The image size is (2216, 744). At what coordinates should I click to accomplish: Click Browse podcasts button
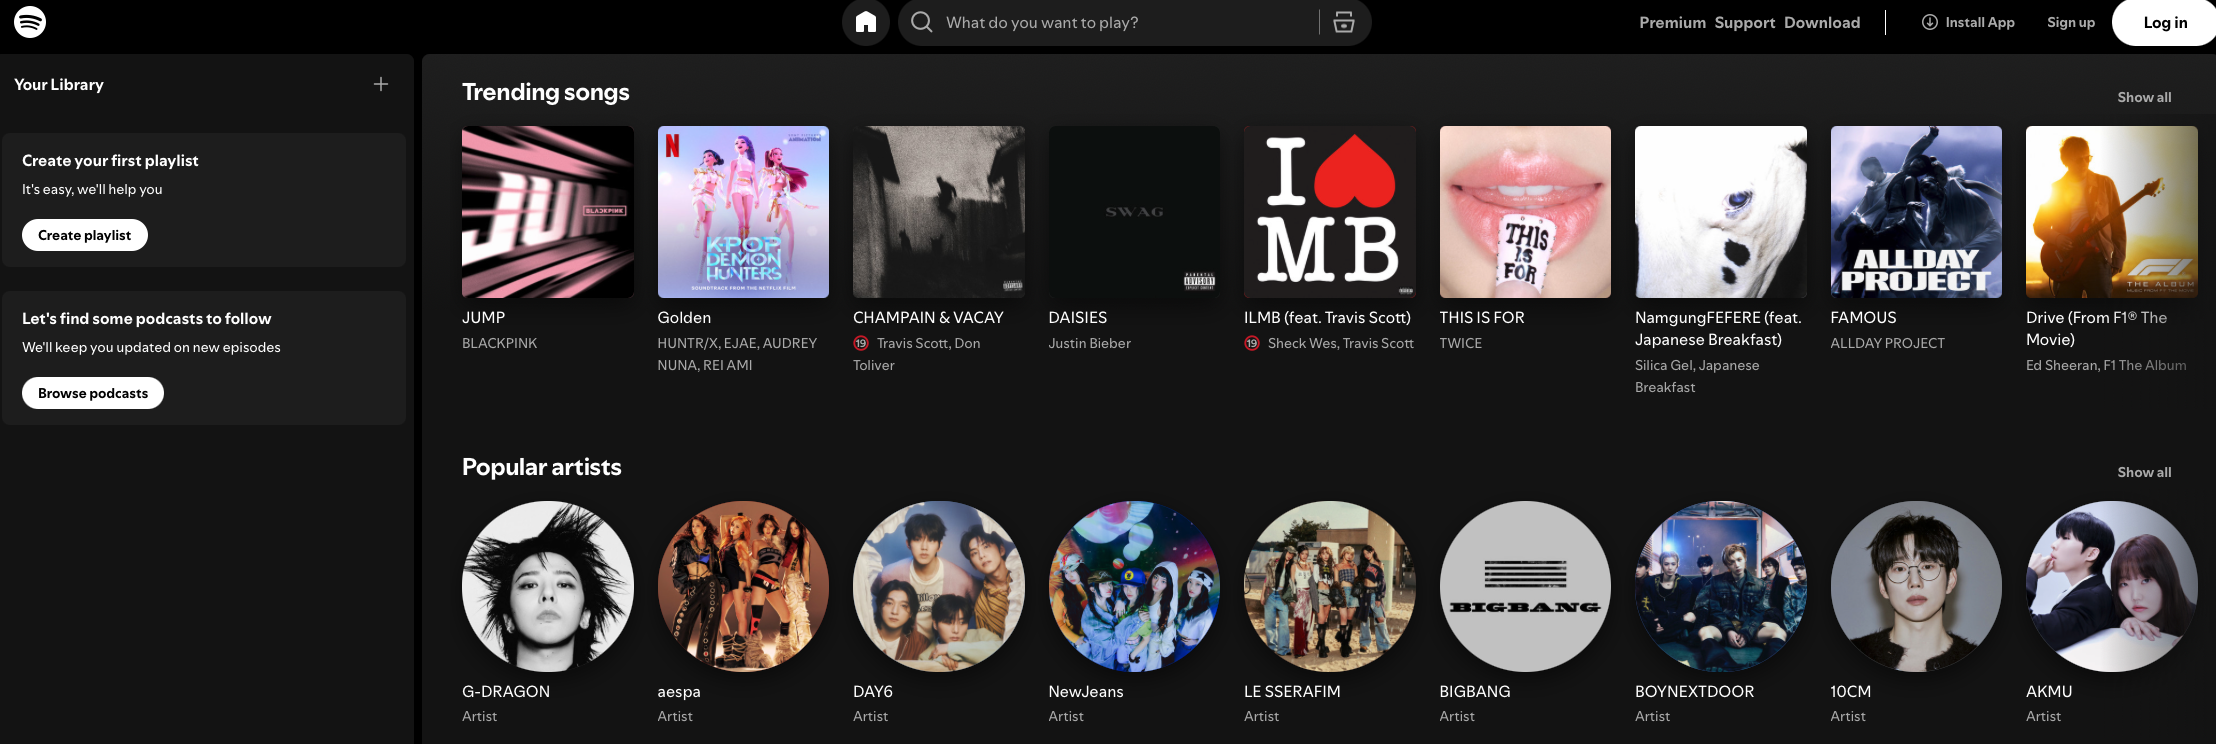click(x=93, y=393)
